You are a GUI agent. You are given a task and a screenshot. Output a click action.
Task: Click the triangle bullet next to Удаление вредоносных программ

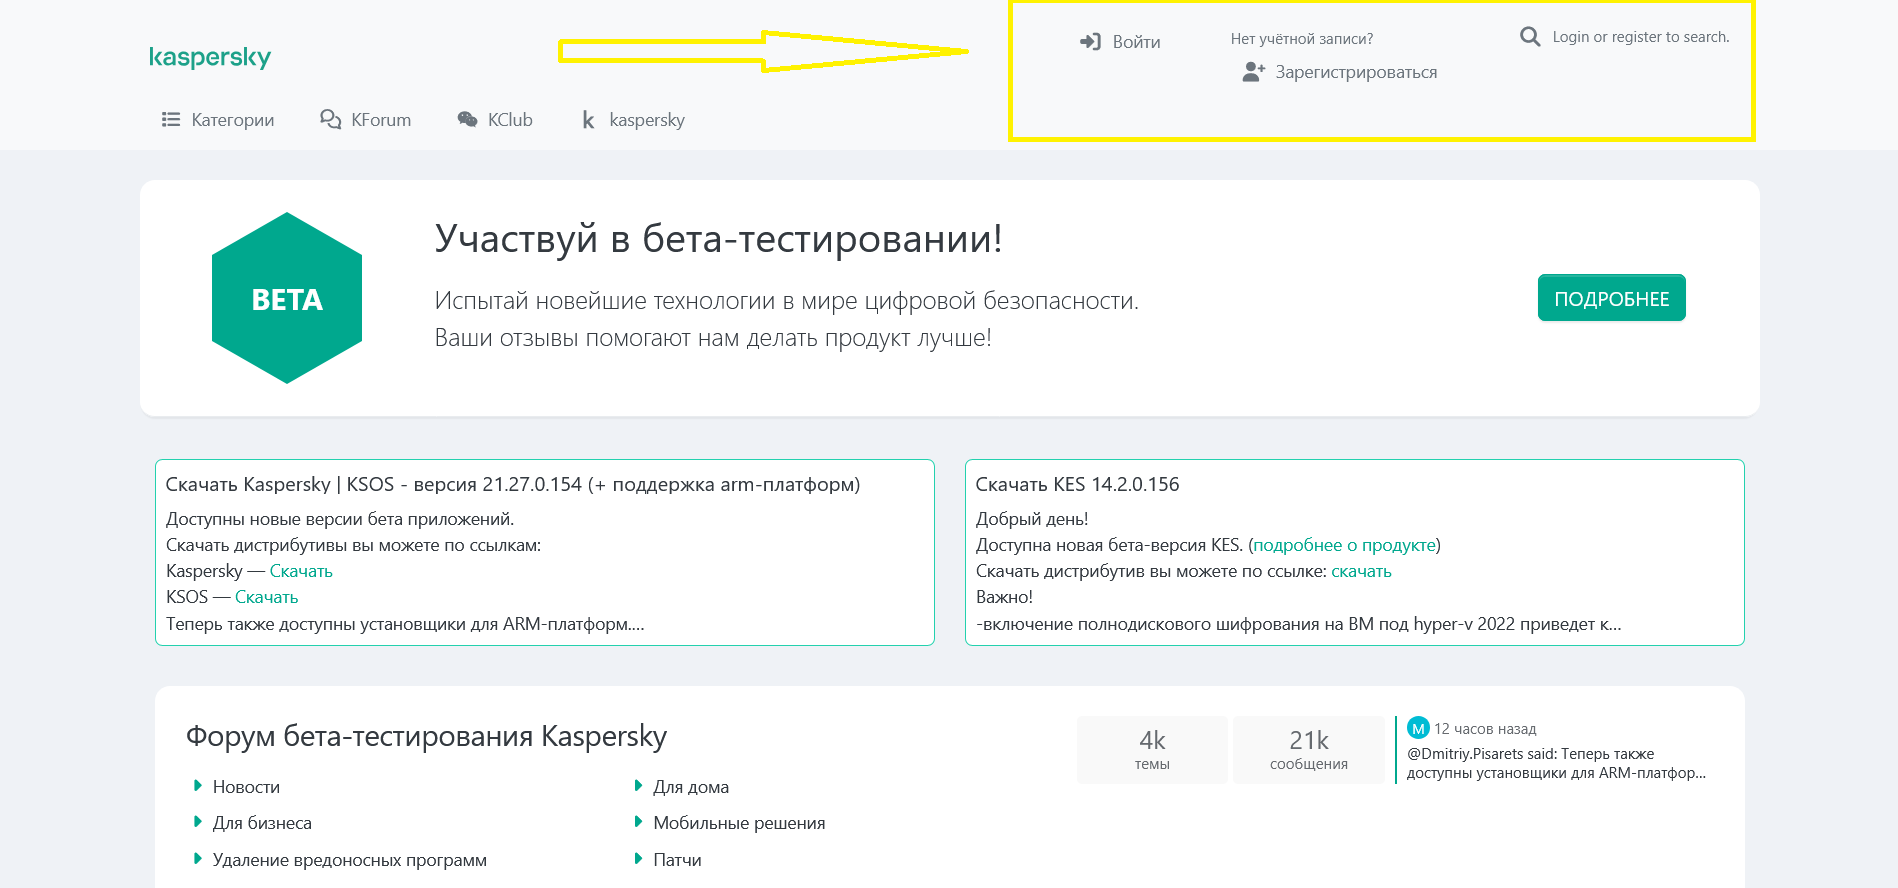click(x=198, y=859)
